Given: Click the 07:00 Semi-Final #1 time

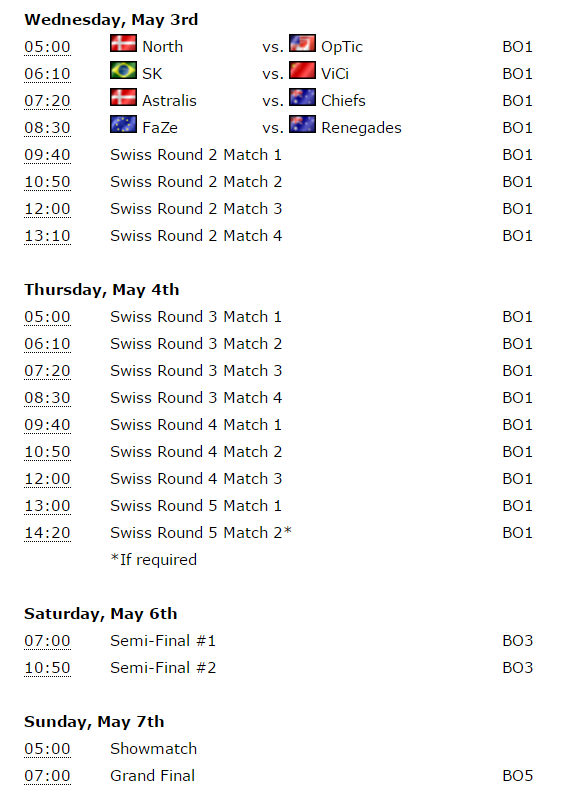Looking at the screenshot, I should point(47,641).
